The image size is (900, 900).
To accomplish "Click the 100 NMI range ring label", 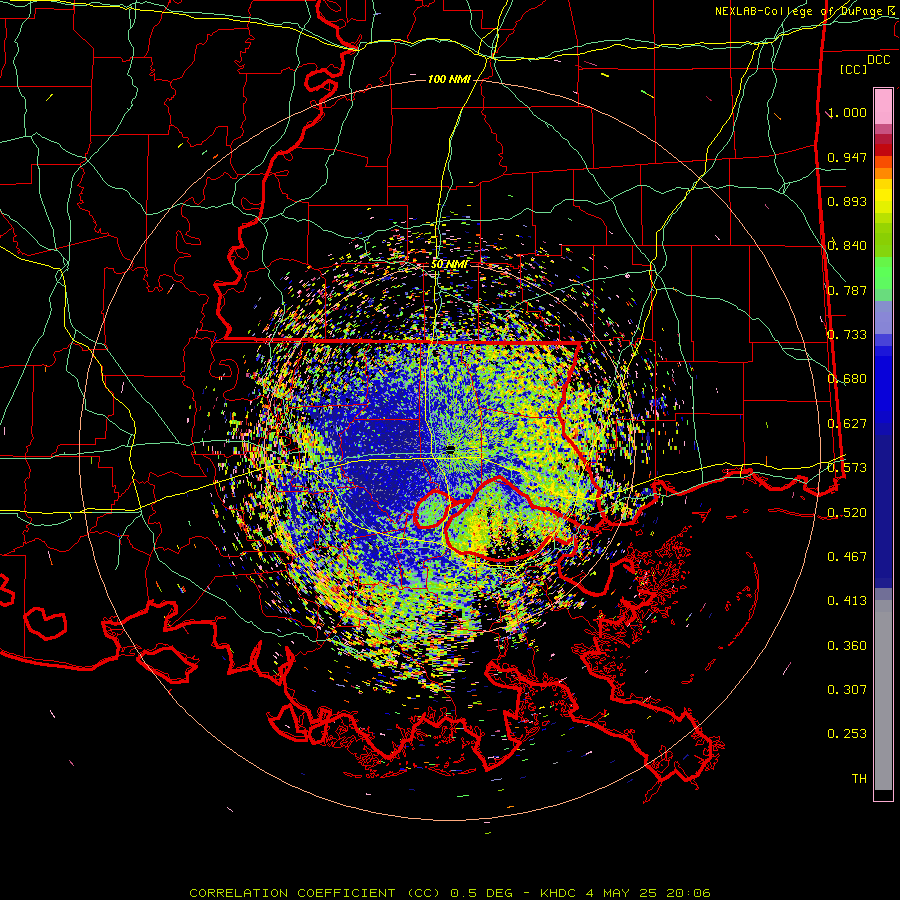I will click(449, 79).
